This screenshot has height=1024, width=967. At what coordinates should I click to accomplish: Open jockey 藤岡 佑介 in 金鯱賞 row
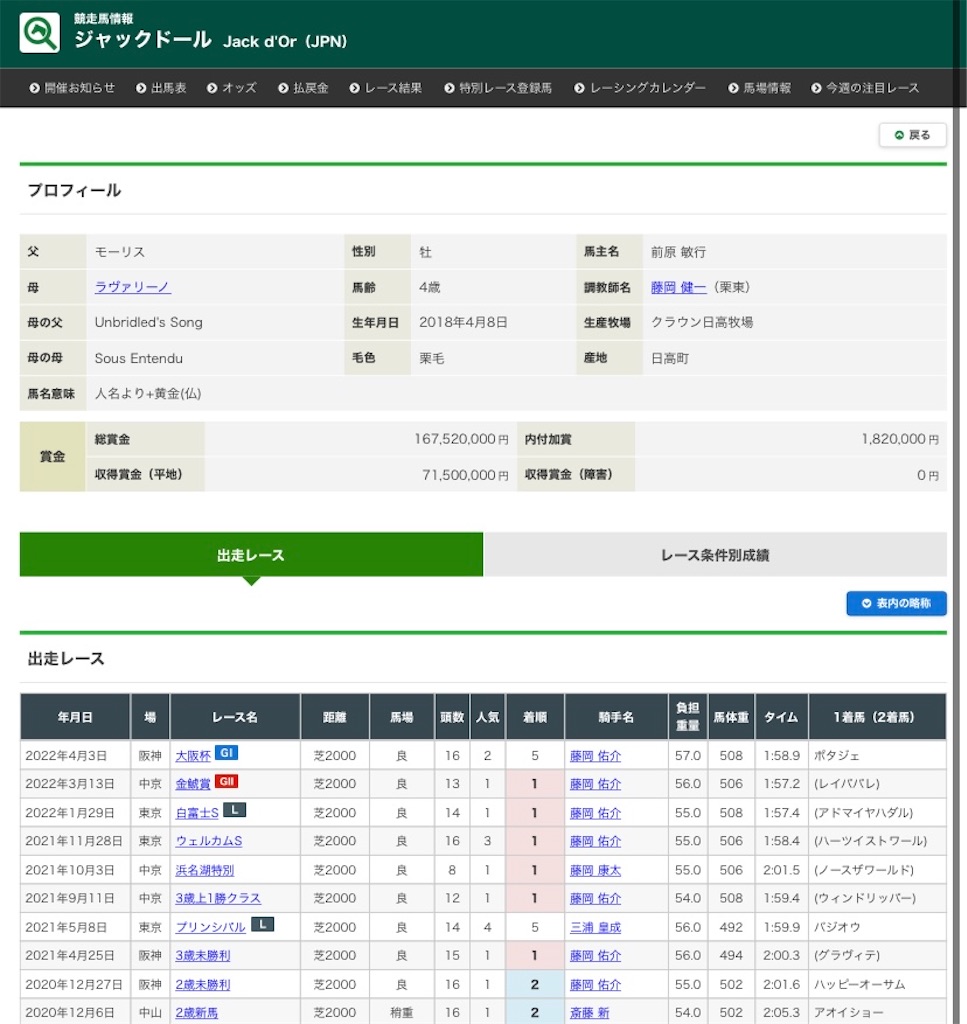click(x=595, y=784)
